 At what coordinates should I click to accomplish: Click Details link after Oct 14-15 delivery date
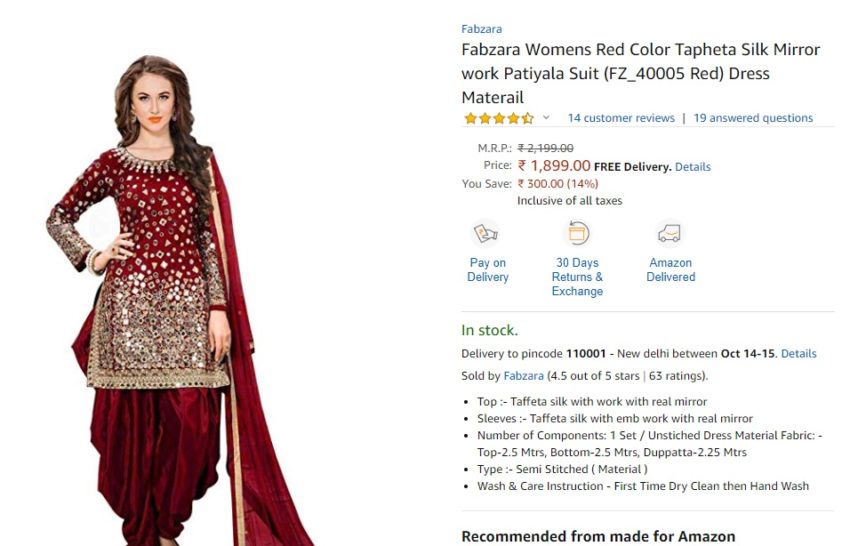coord(799,354)
